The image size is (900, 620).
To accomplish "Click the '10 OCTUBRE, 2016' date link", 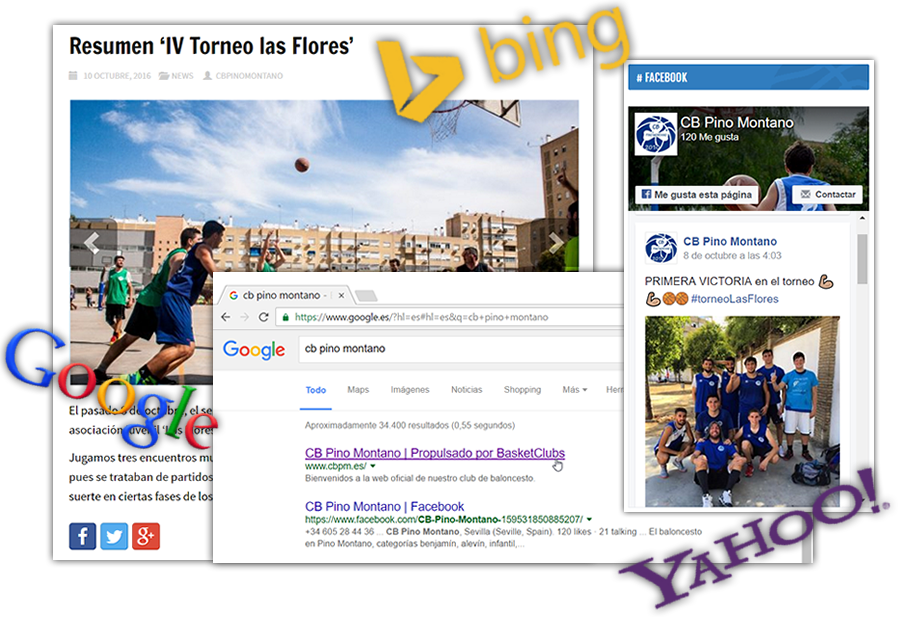I will pyautogui.click(x=117, y=75).
